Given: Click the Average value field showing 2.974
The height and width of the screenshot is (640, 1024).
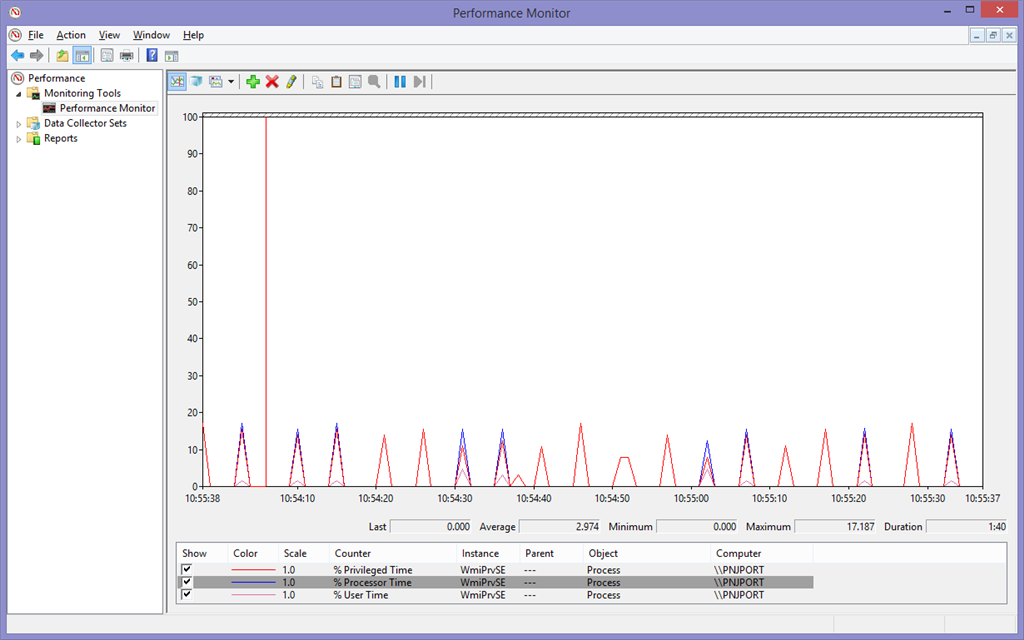Looking at the screenshot, I should point(559,526).
